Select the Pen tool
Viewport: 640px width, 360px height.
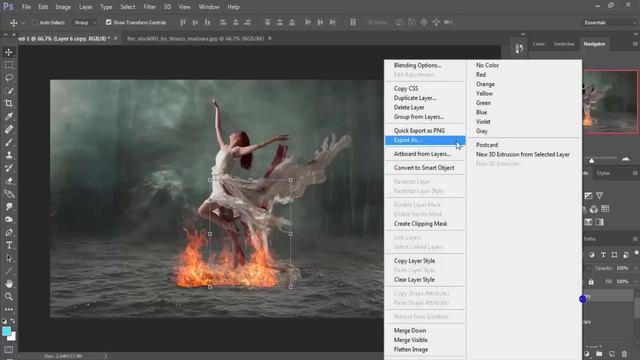tap(9, 233)
